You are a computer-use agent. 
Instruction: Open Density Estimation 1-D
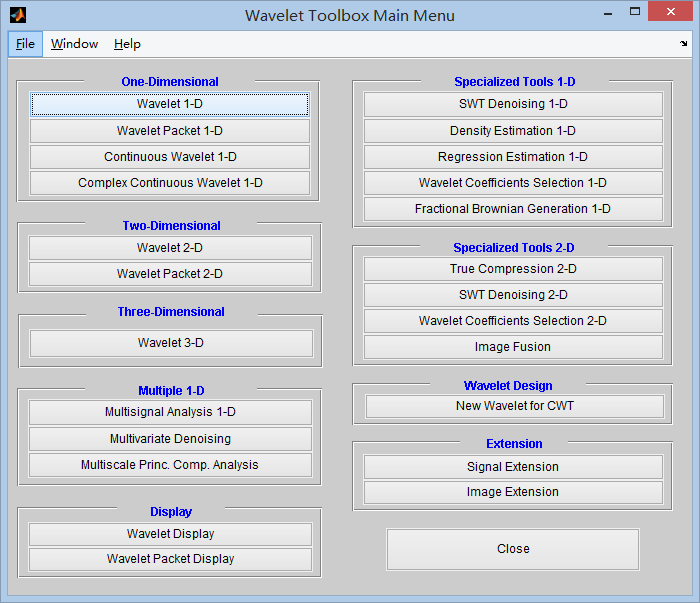[x=513, y=131]
